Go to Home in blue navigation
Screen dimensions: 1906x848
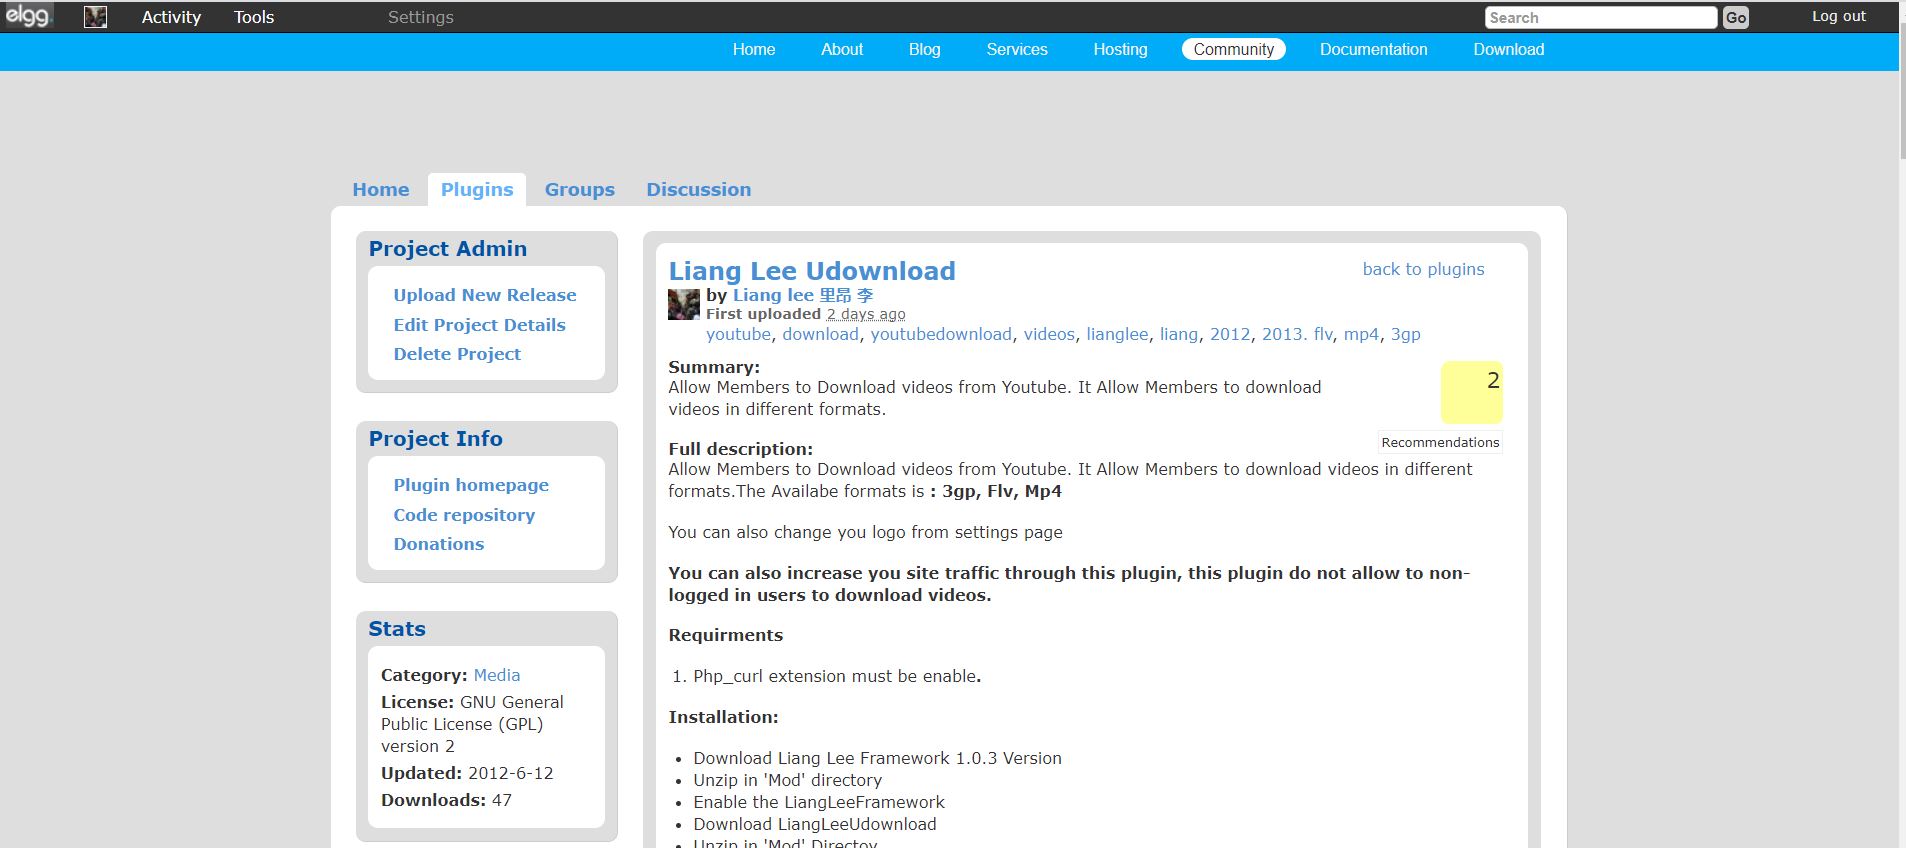coord(754,49)
